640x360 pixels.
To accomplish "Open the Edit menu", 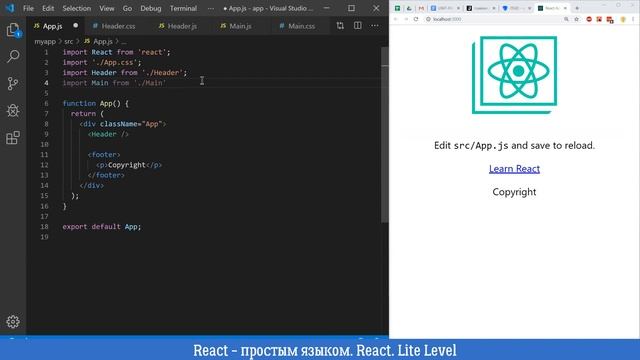I will 48,8.
